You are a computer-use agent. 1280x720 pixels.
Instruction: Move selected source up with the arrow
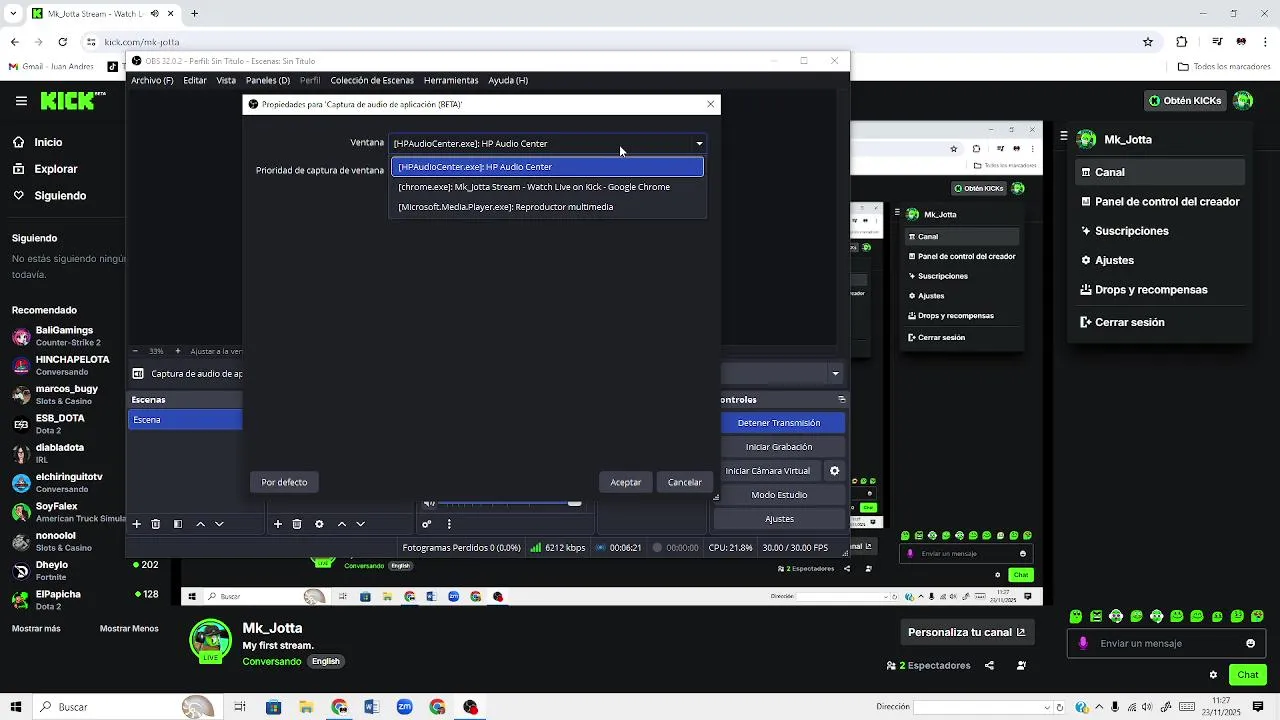click(341, 524)
